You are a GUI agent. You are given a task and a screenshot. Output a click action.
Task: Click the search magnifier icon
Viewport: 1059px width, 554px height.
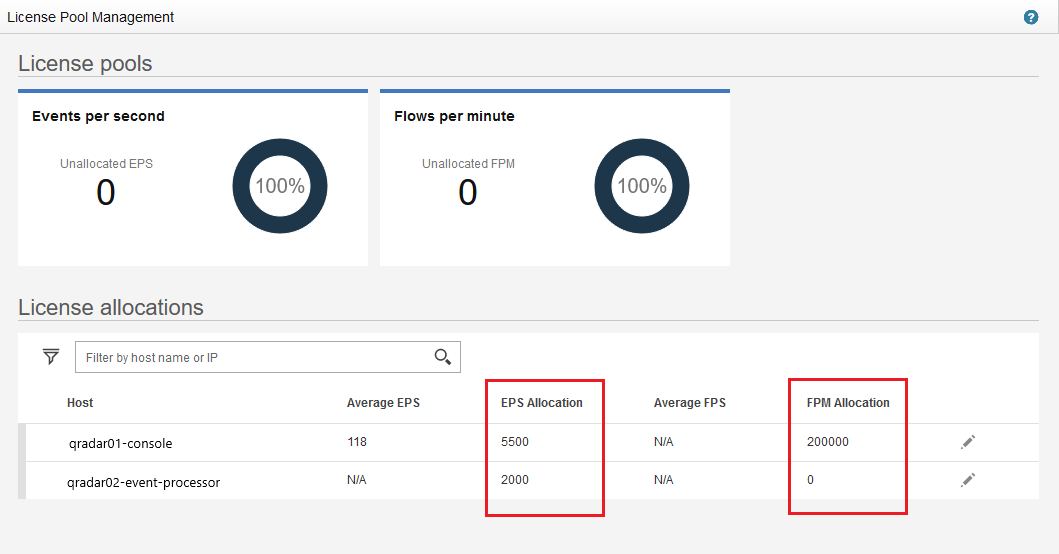coord(442,357)
